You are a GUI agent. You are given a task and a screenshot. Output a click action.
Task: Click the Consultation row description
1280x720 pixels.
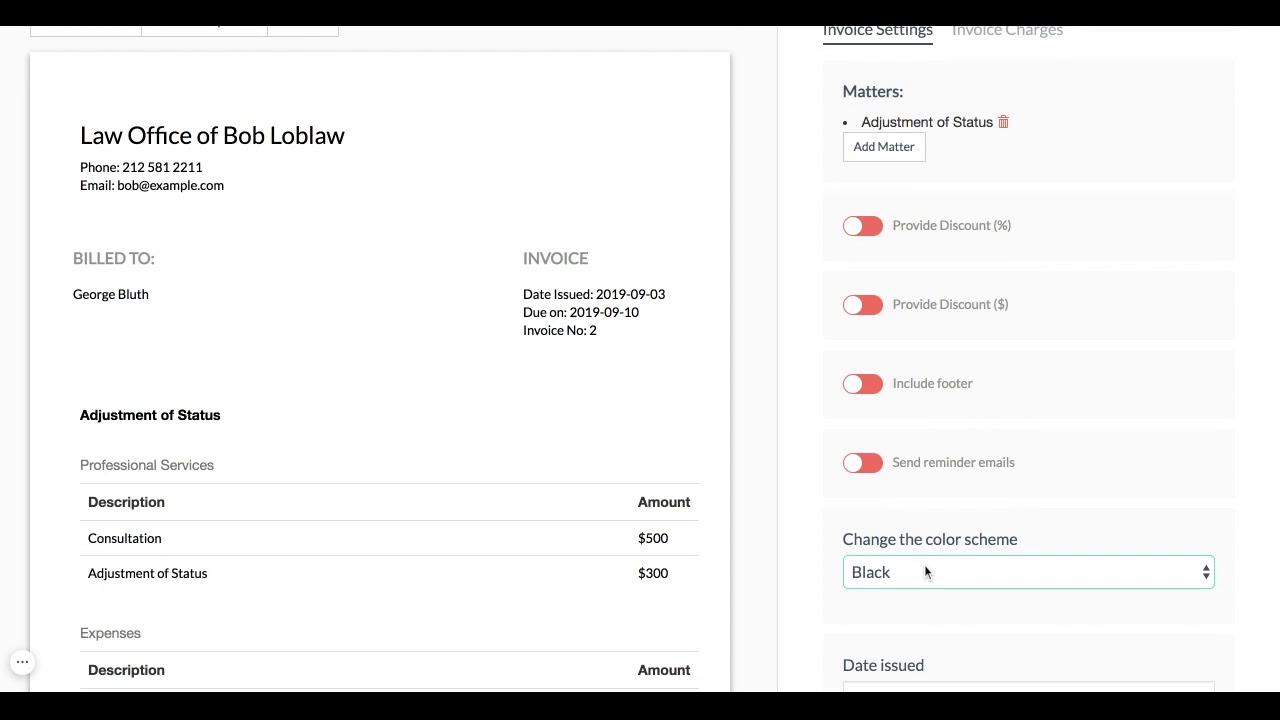click(x=125, y=538)
